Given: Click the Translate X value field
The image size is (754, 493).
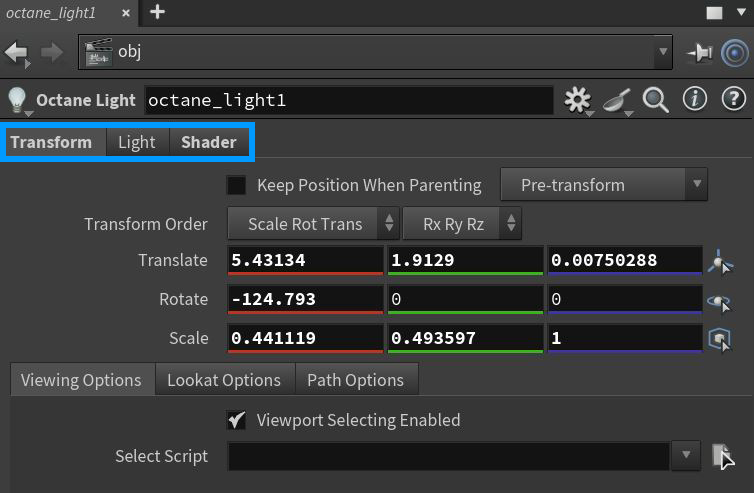Looking at the screenshot, I should [x=304, y=260].
